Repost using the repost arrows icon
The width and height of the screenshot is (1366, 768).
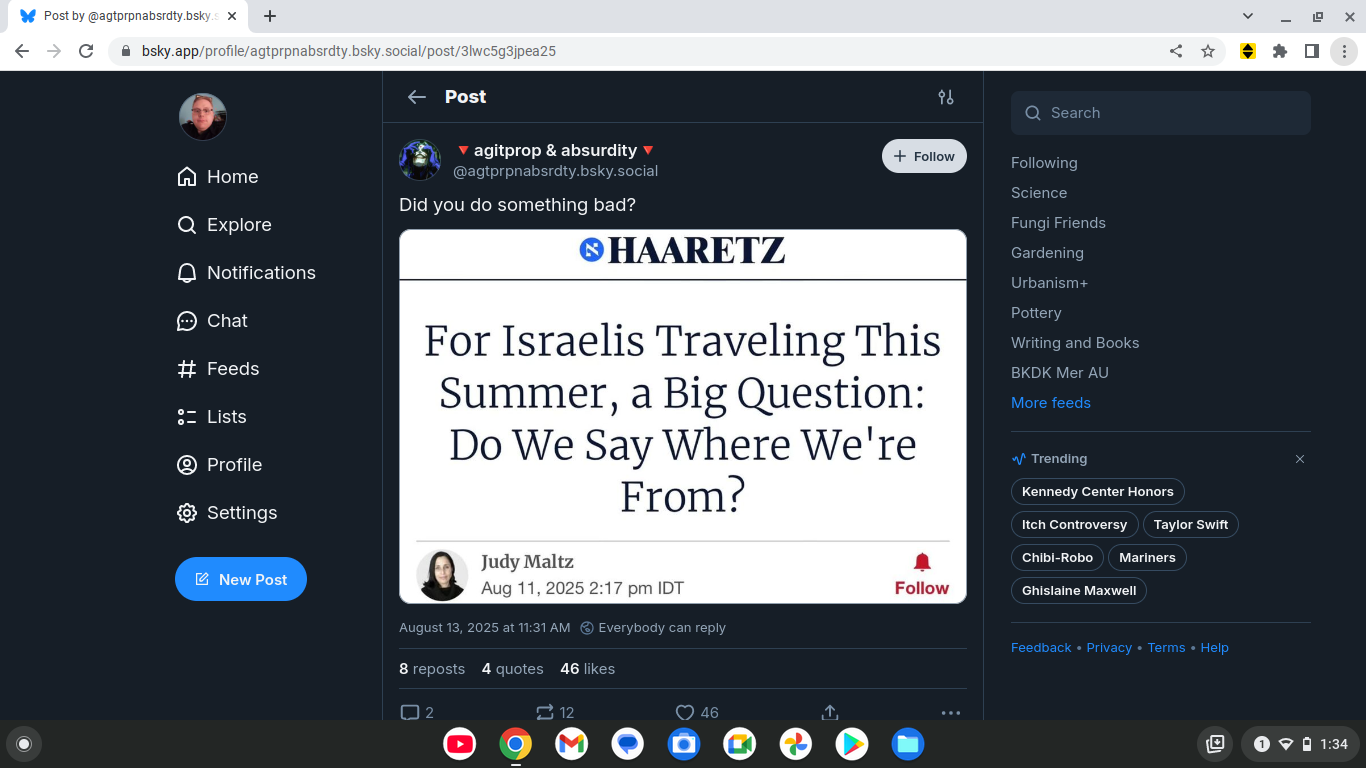pyautogui.click(x=544, y=712)
